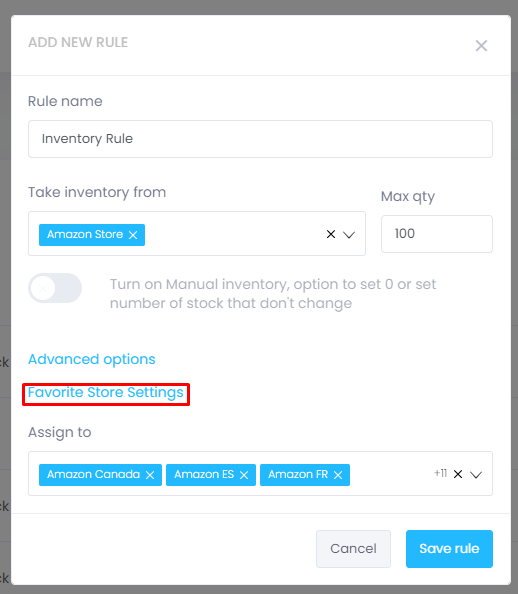
Task: Select the Amazon Canada tag label
Action: coord(93,474)
